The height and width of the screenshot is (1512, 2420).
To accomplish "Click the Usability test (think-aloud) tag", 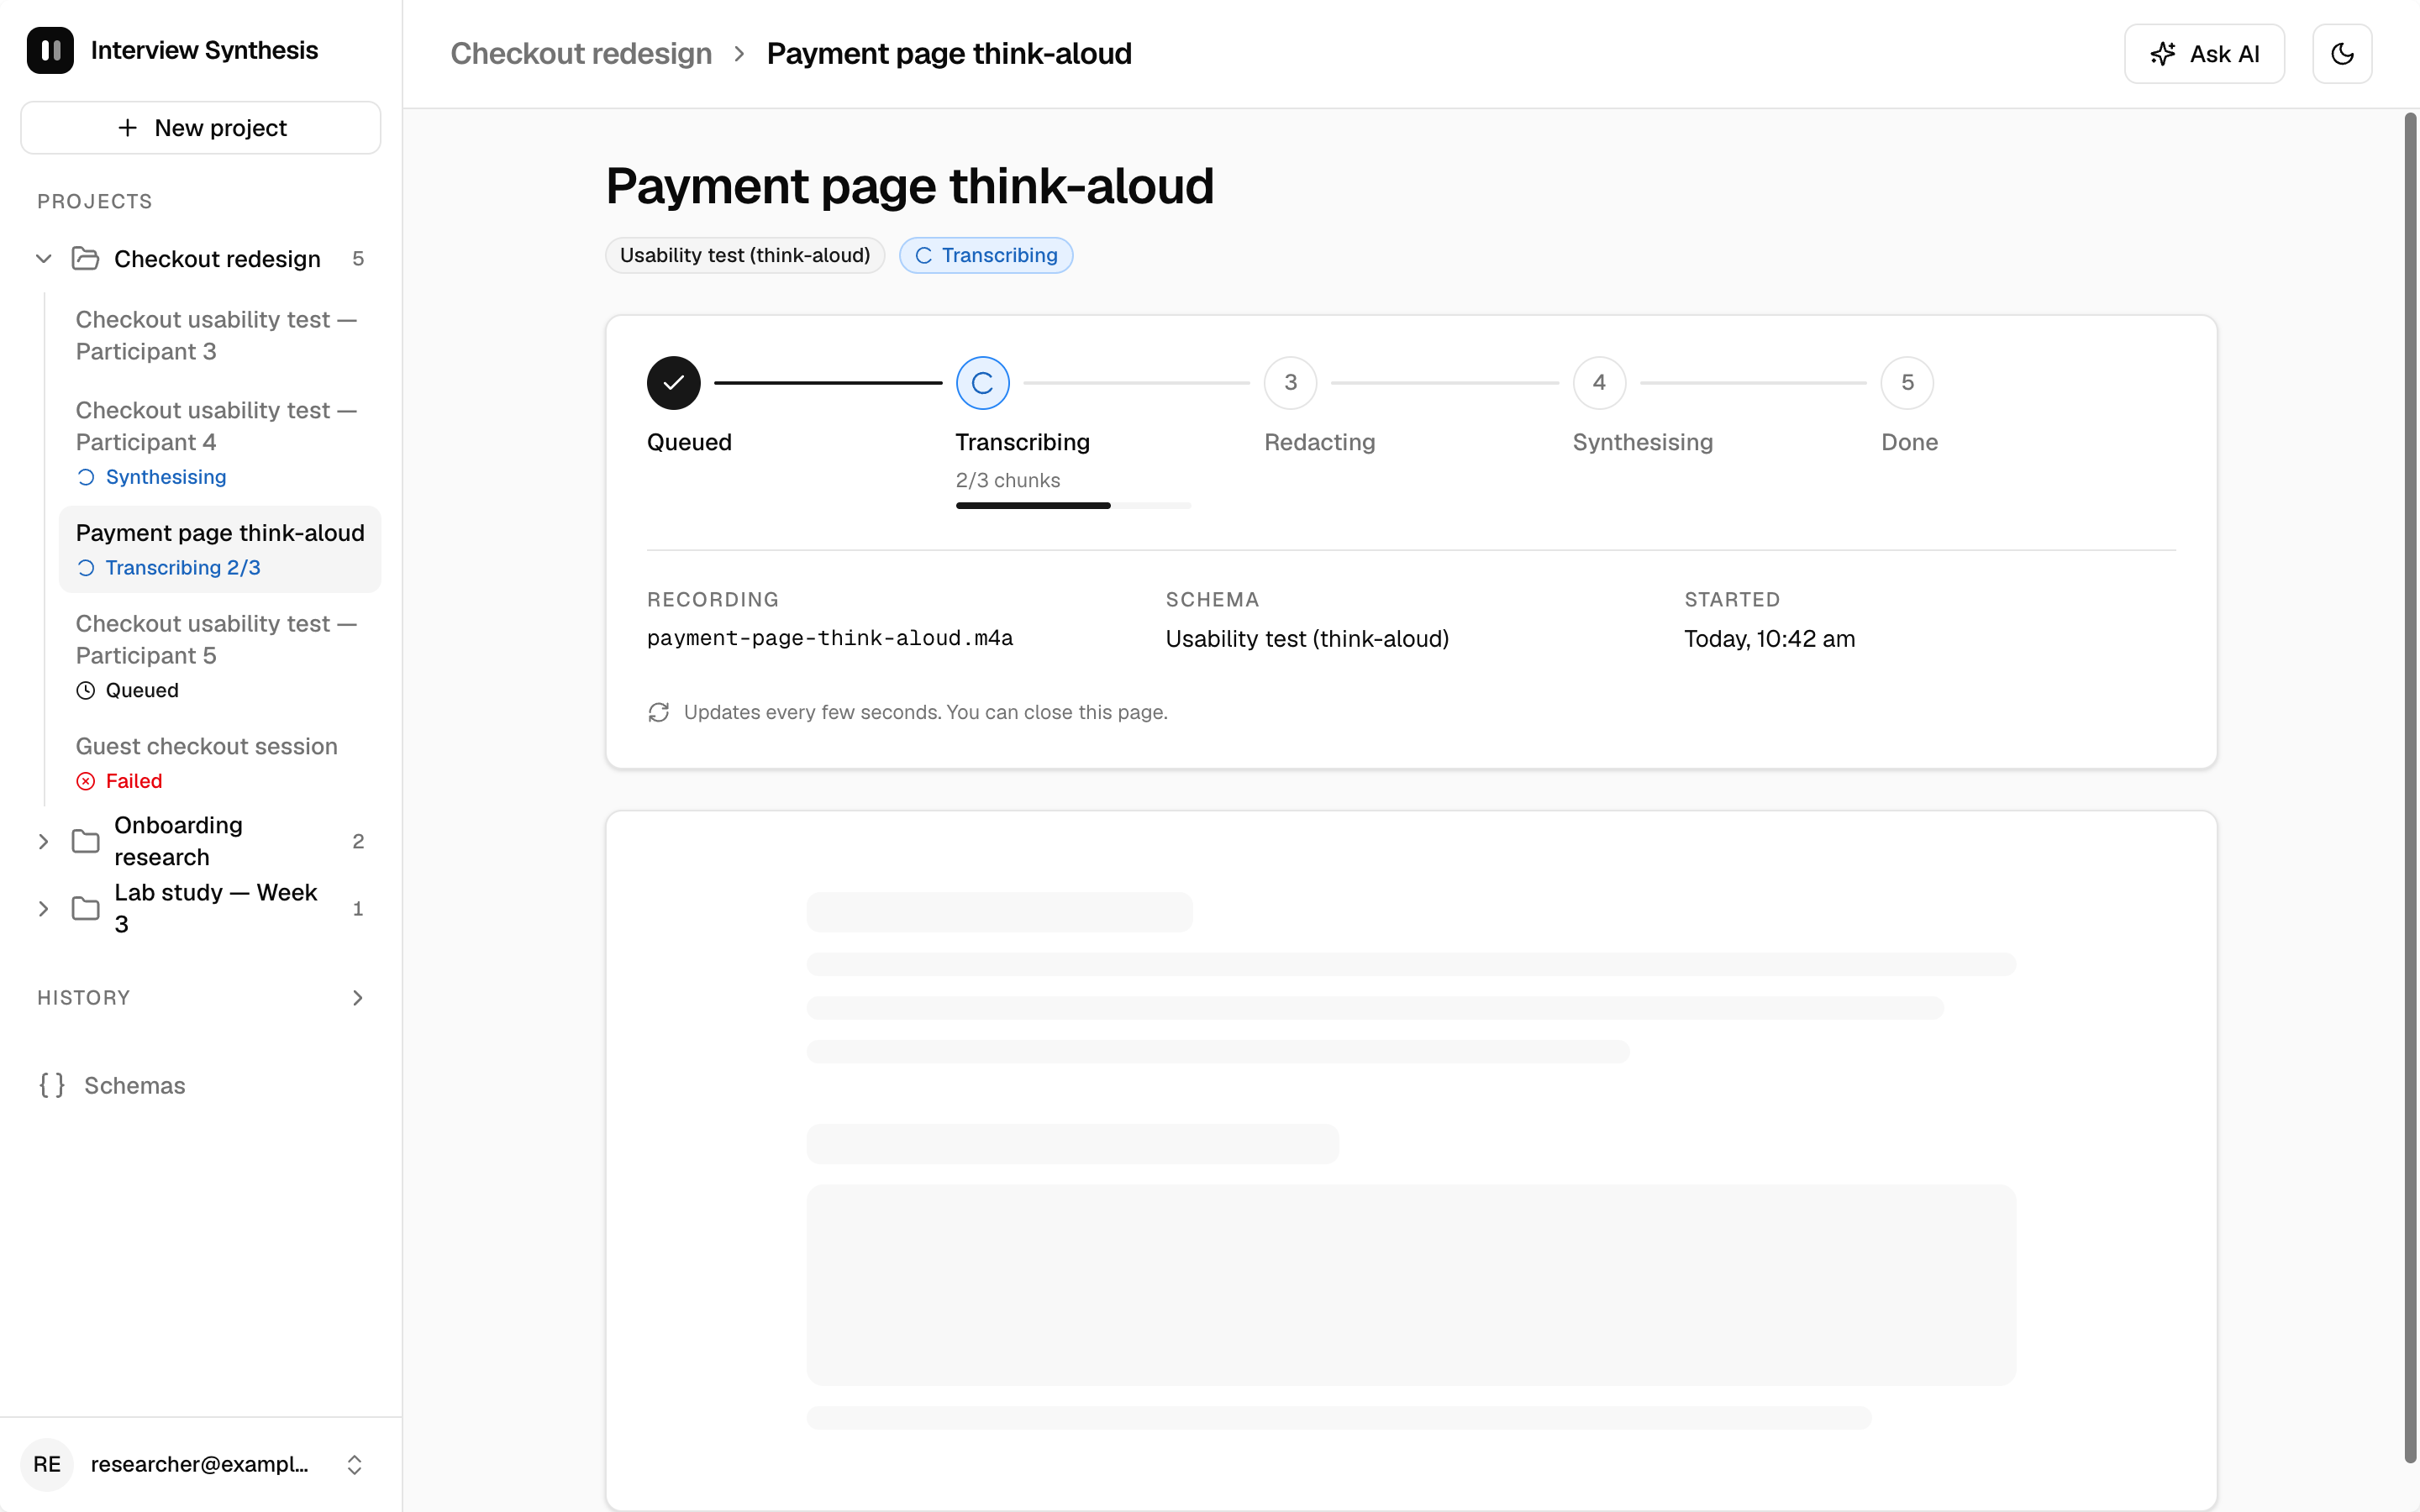I will click(x=745, y=255).
